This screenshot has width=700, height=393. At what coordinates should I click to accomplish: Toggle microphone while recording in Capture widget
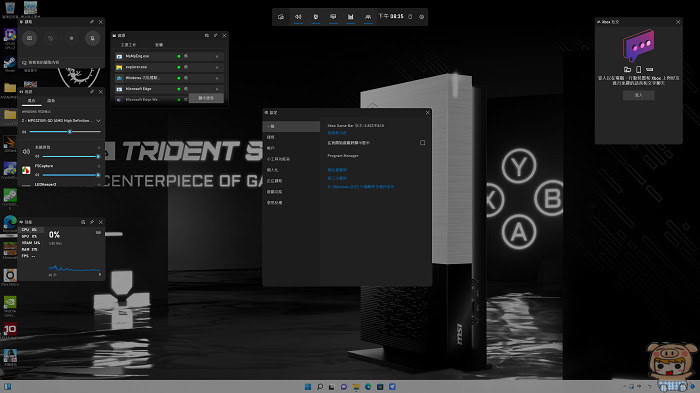pyautogui.click(x=92, y=38)
